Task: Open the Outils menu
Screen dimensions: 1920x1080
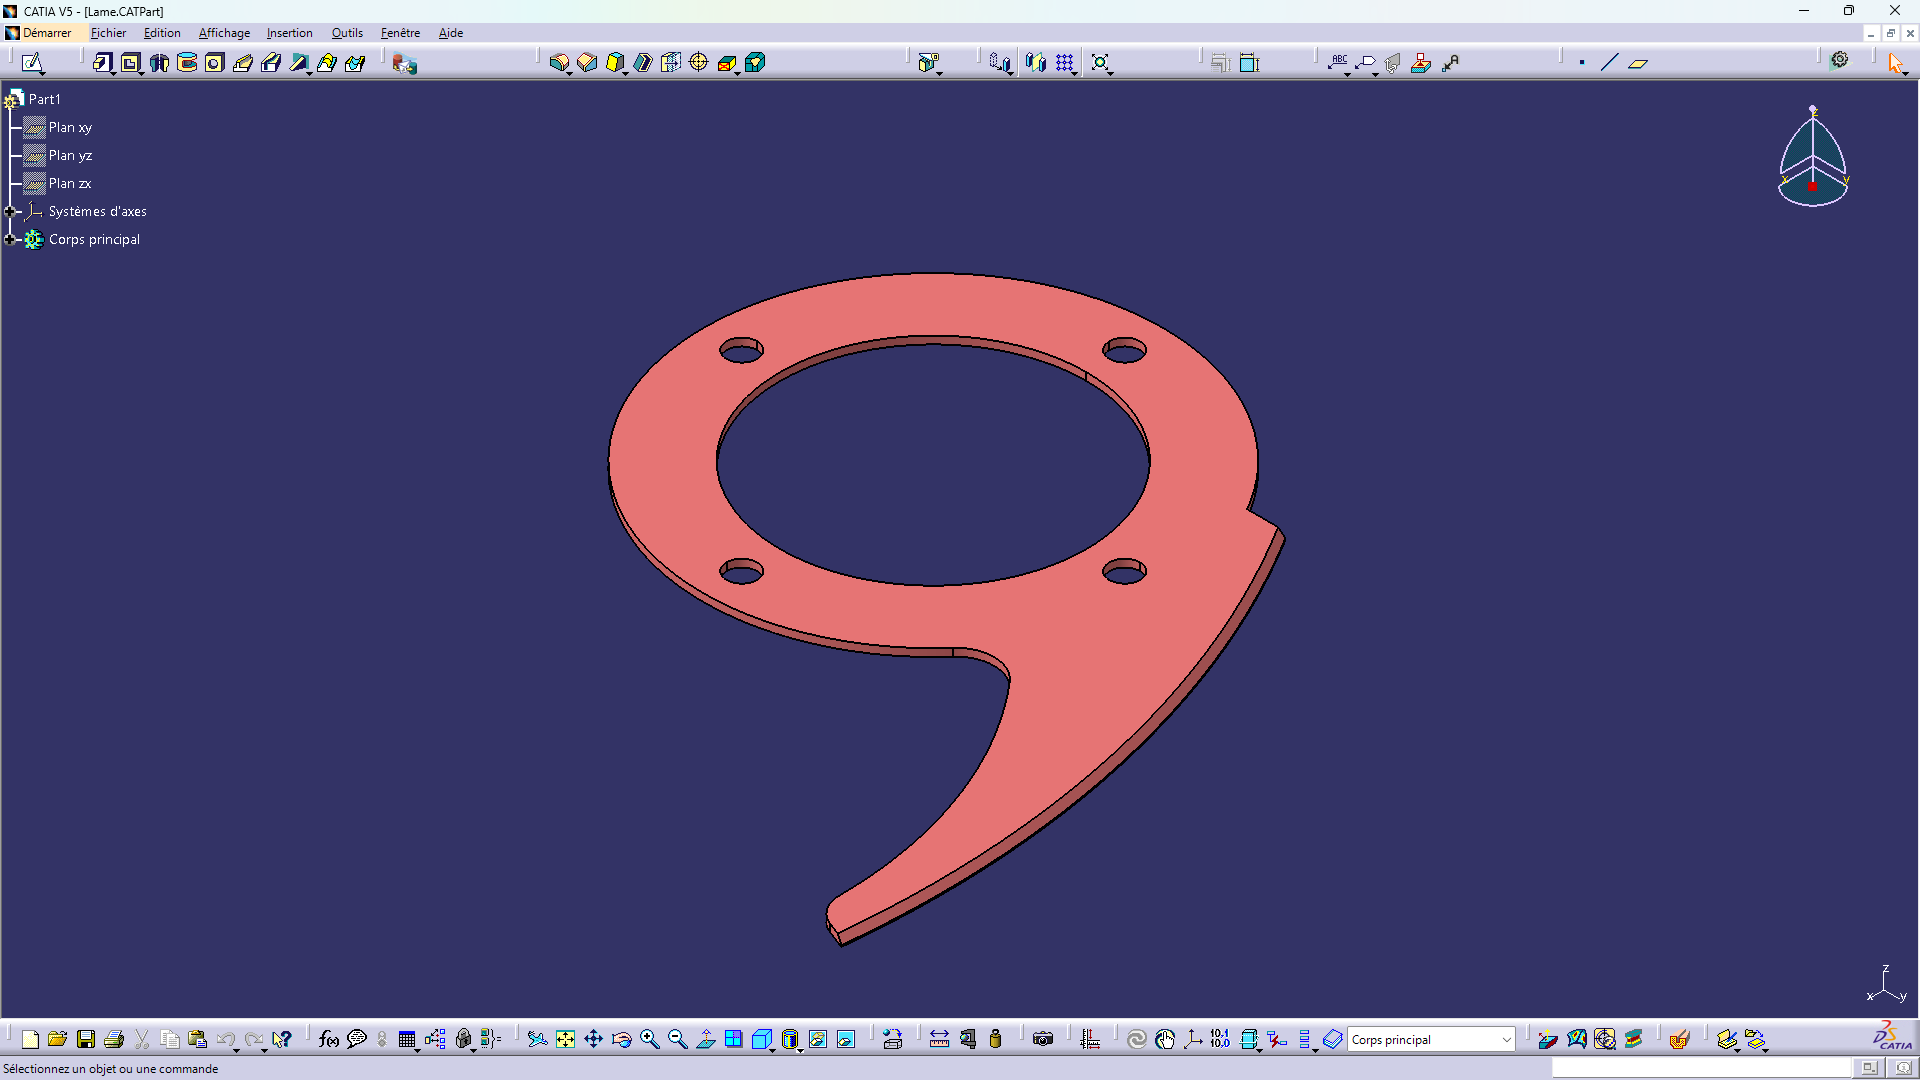Action: coord(347,33)
